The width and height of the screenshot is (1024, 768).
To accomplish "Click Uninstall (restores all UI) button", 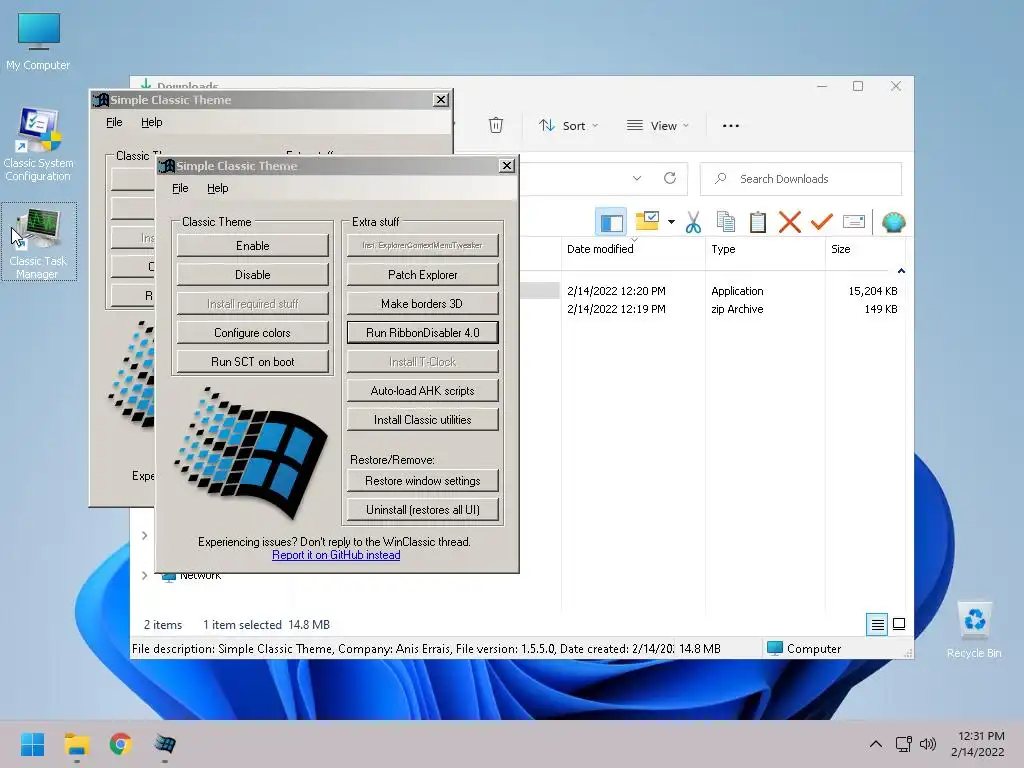I will tap(423, 509).
